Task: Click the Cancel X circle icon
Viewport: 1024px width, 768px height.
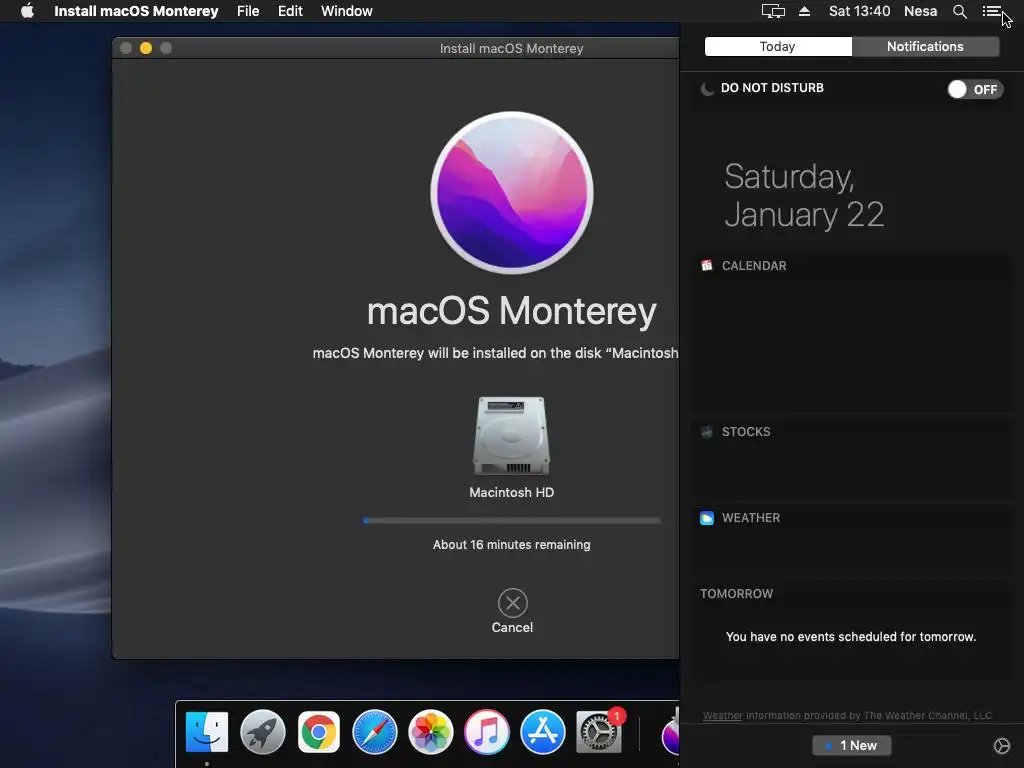Action: click(513, 603)
